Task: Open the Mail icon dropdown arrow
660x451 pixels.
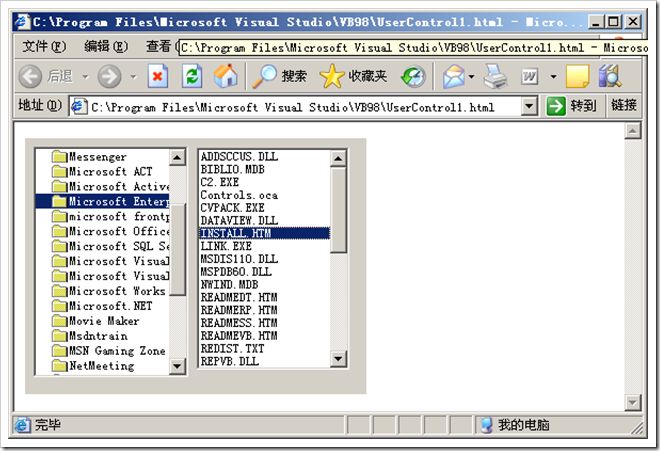Action: click(x=471, y=77)
